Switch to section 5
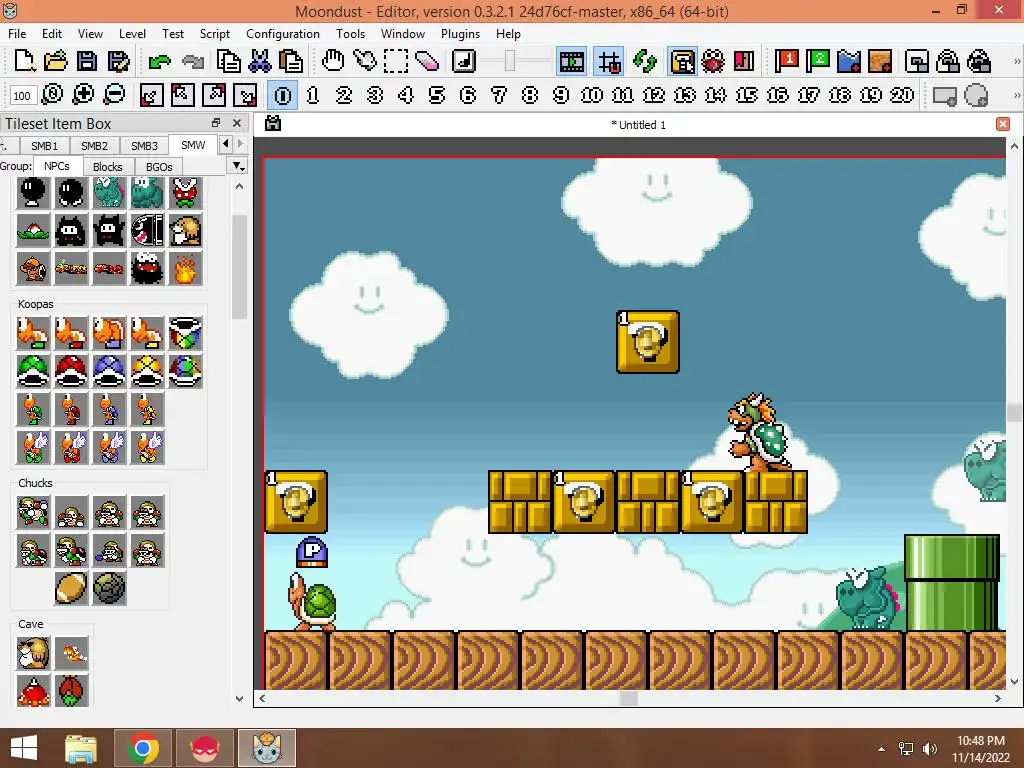This screenshot has width=1024, height=768. [x=437, y=95]
